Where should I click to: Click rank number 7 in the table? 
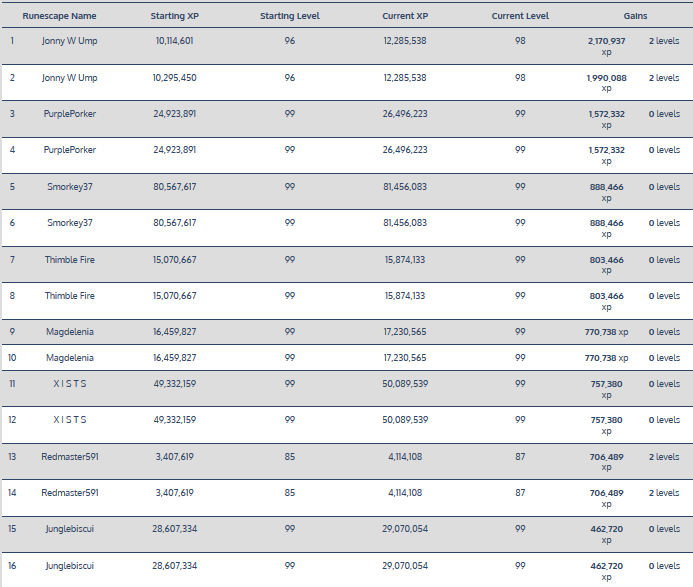(12, 260)
